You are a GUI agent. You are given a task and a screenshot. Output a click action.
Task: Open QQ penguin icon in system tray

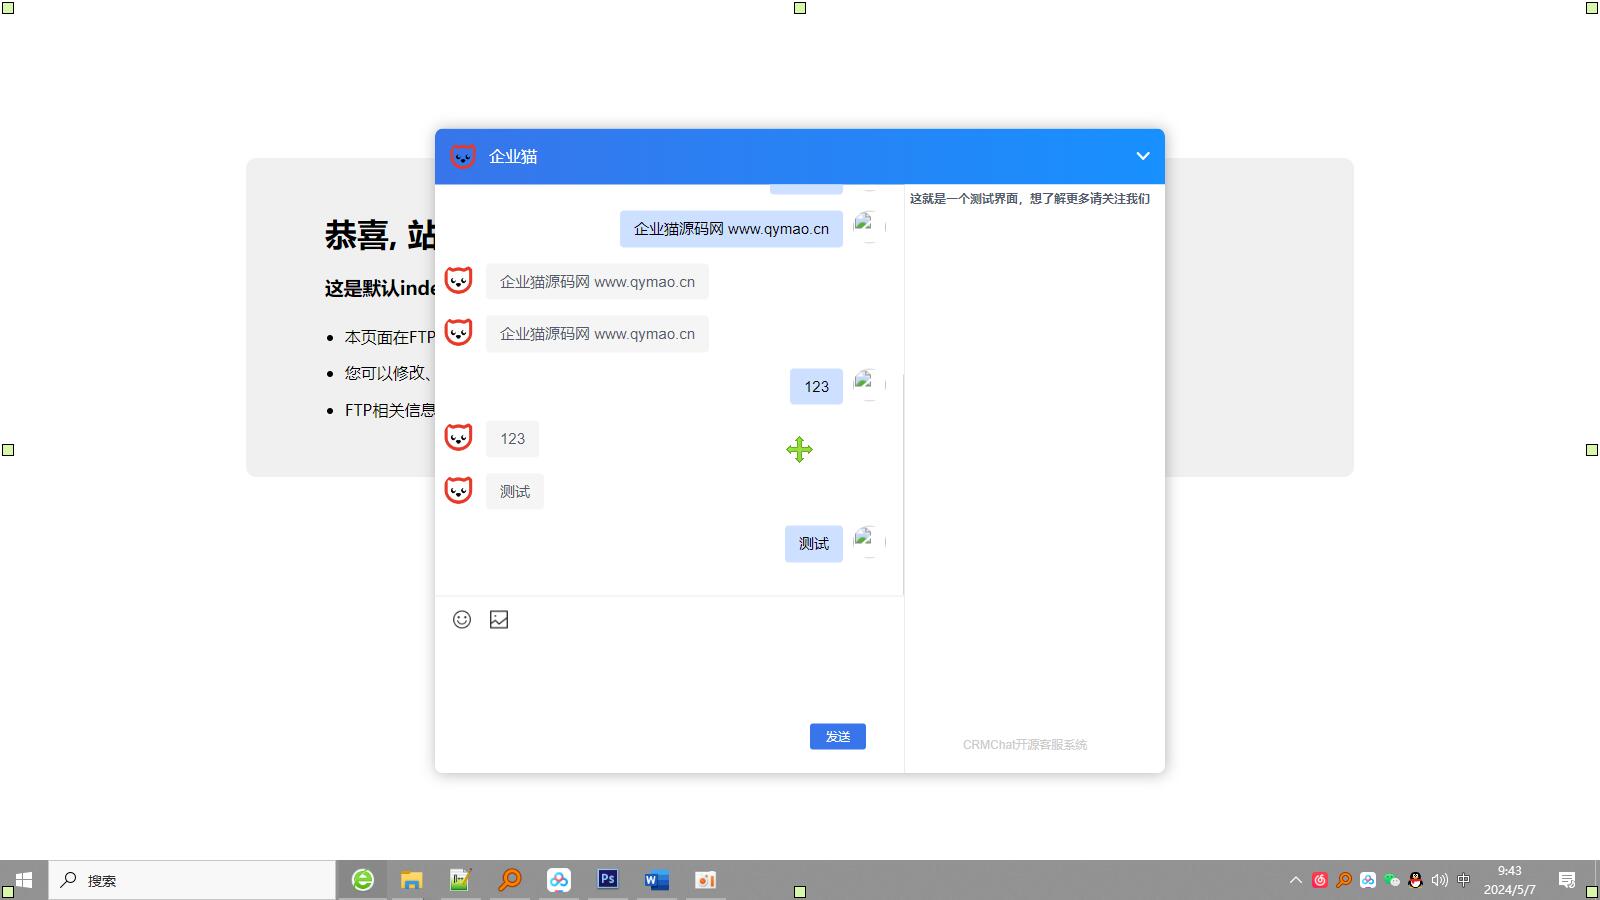pyautogui.click(x=1415, y=880)
